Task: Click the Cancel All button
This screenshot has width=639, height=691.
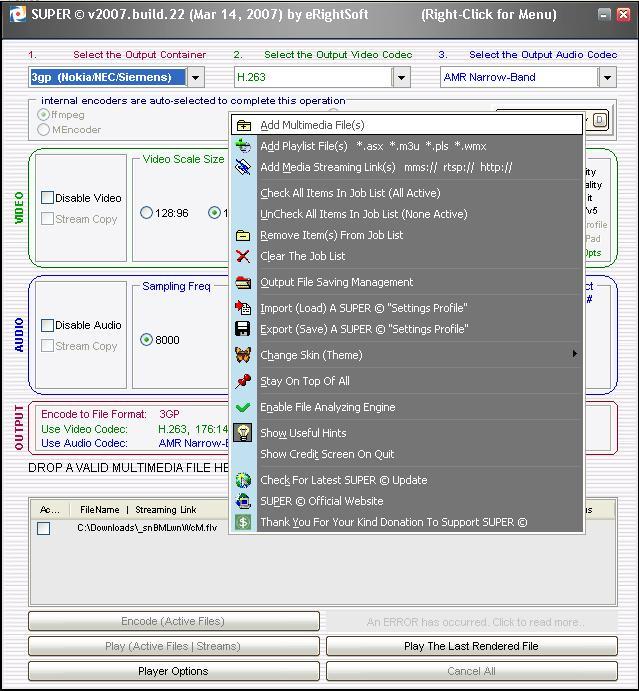Action: coord(472,671)
